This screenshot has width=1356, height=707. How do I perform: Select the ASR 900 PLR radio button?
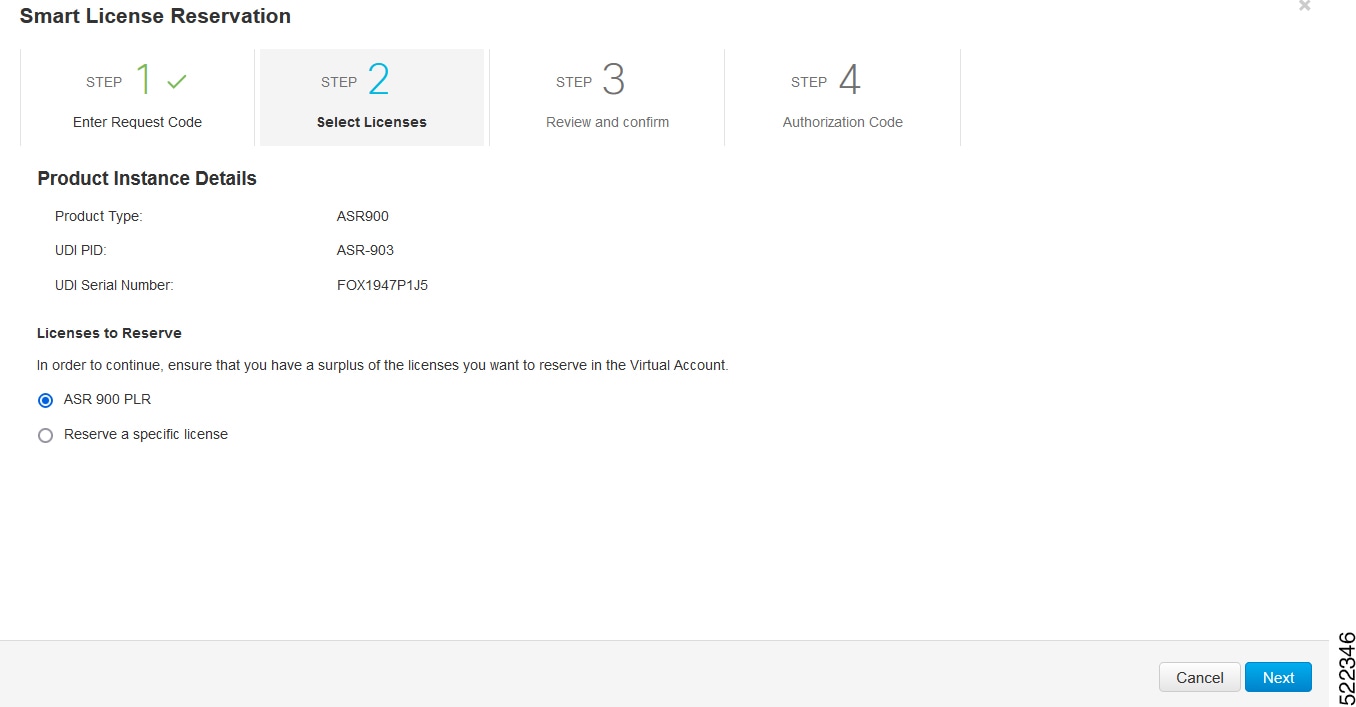click(x=45, y=400)
